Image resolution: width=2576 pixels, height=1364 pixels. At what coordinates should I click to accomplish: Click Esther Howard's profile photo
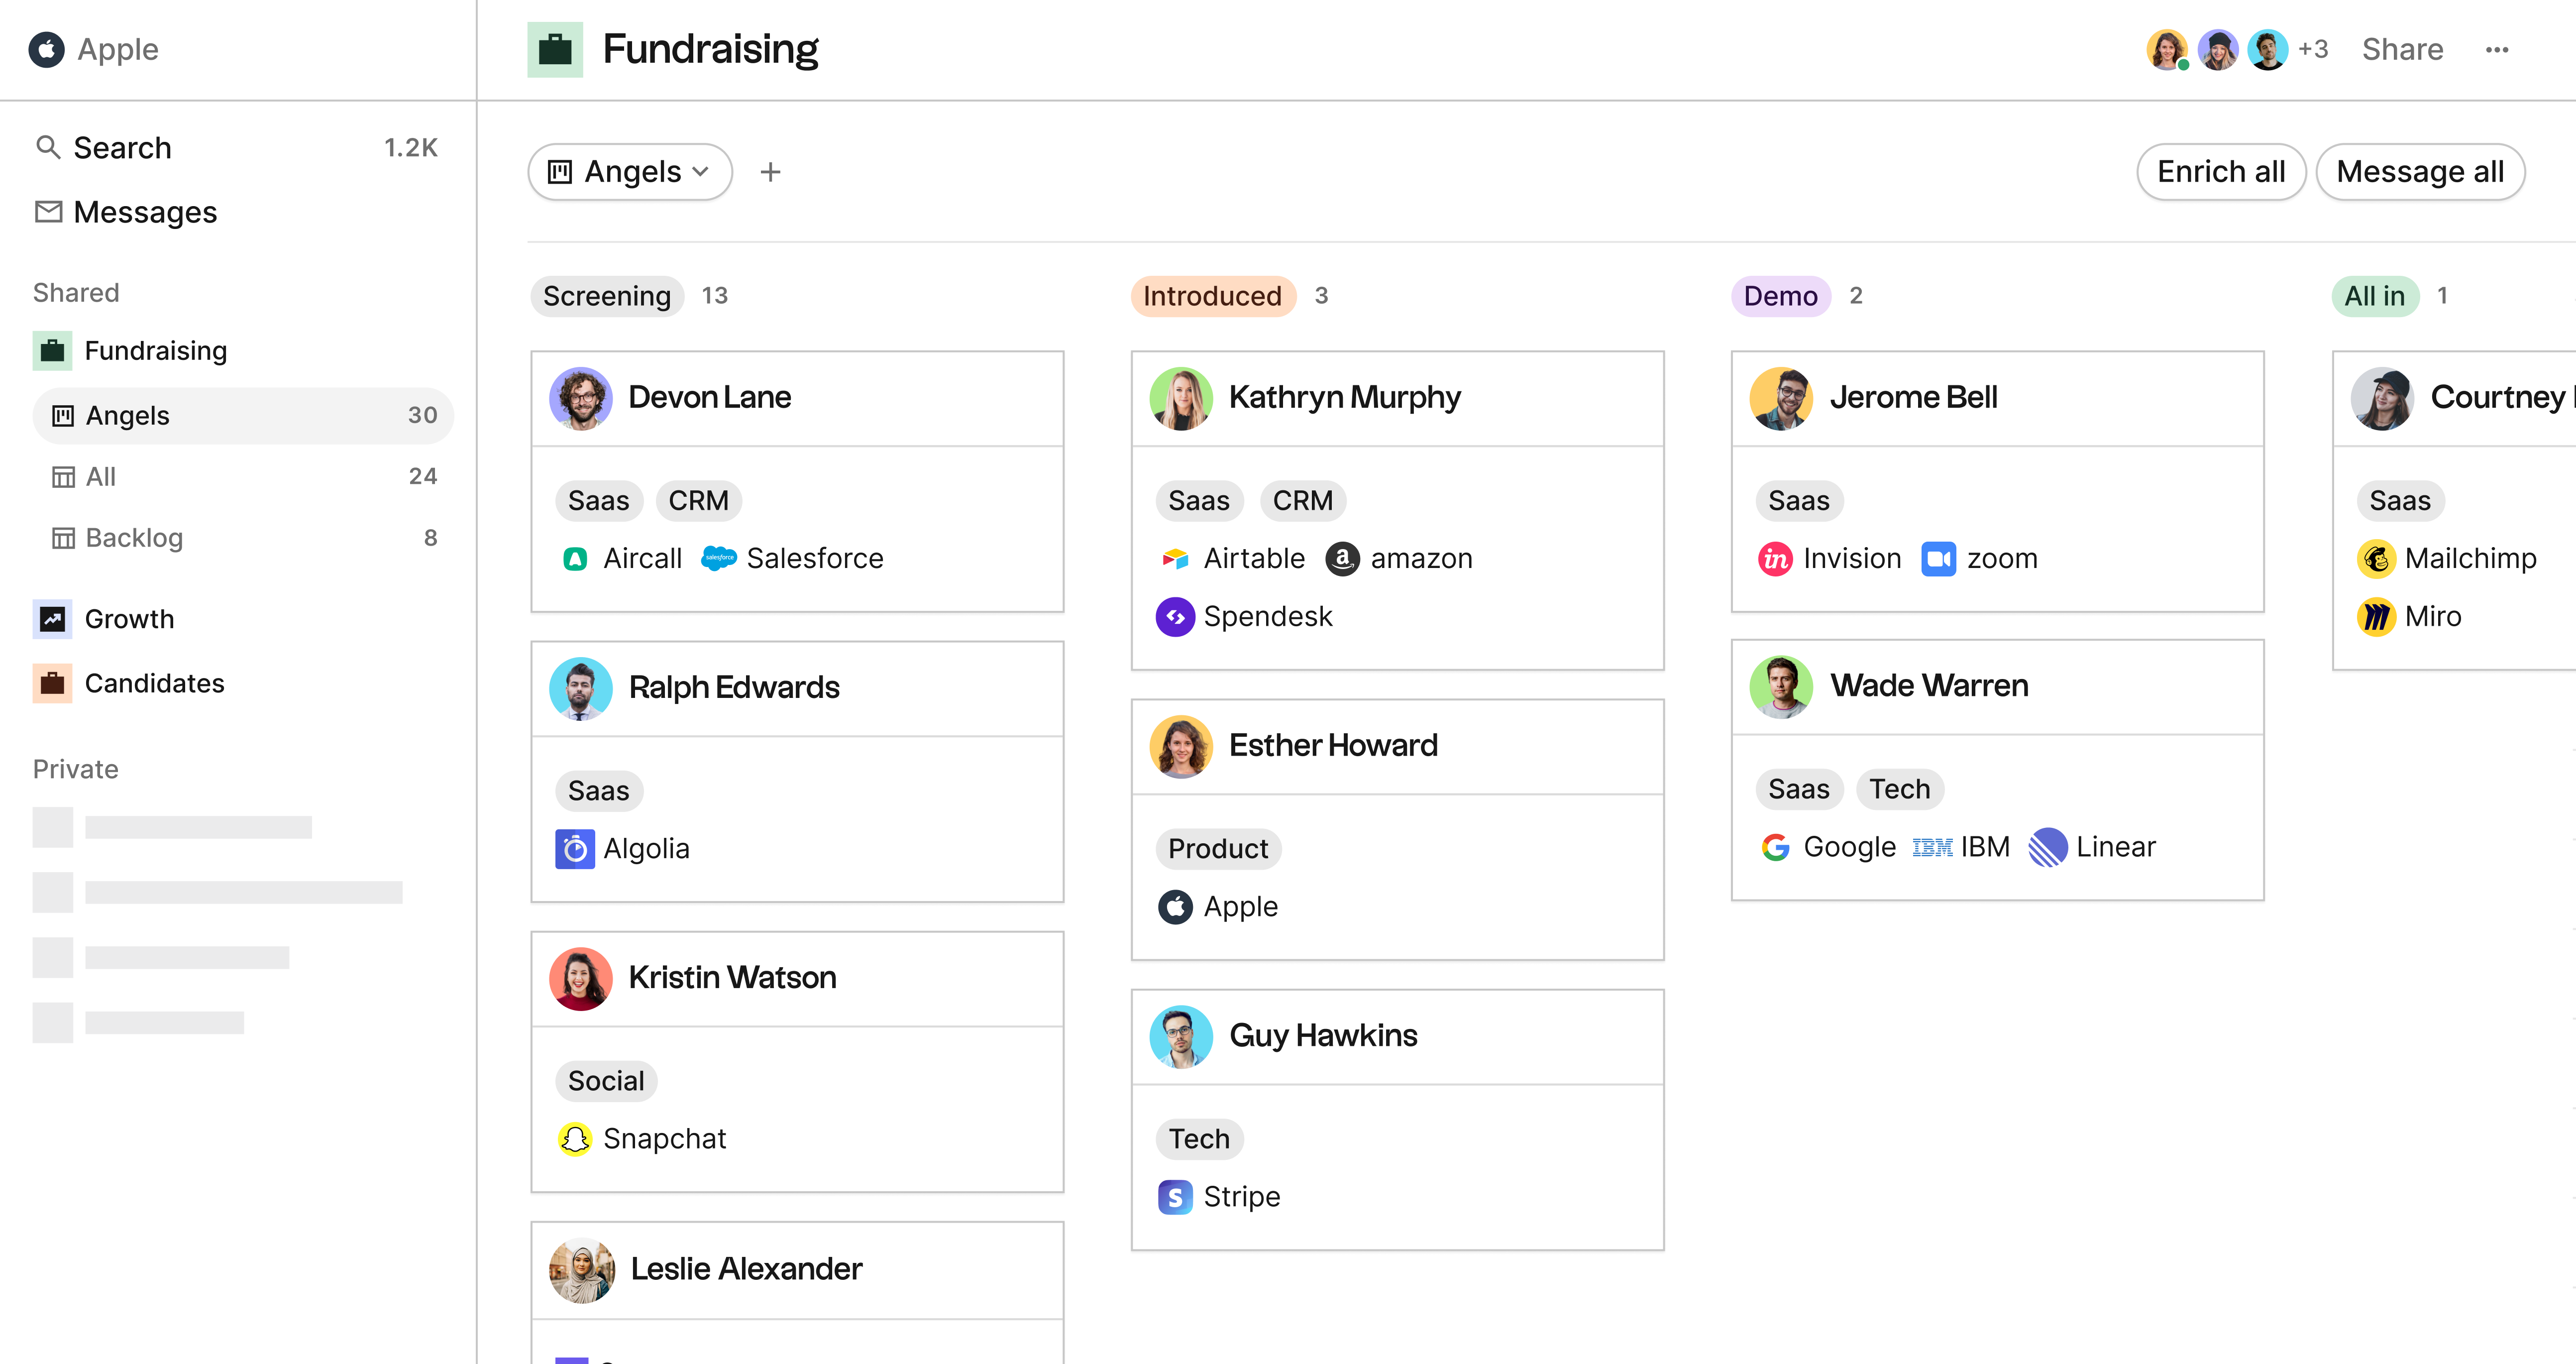(1181, 746)
